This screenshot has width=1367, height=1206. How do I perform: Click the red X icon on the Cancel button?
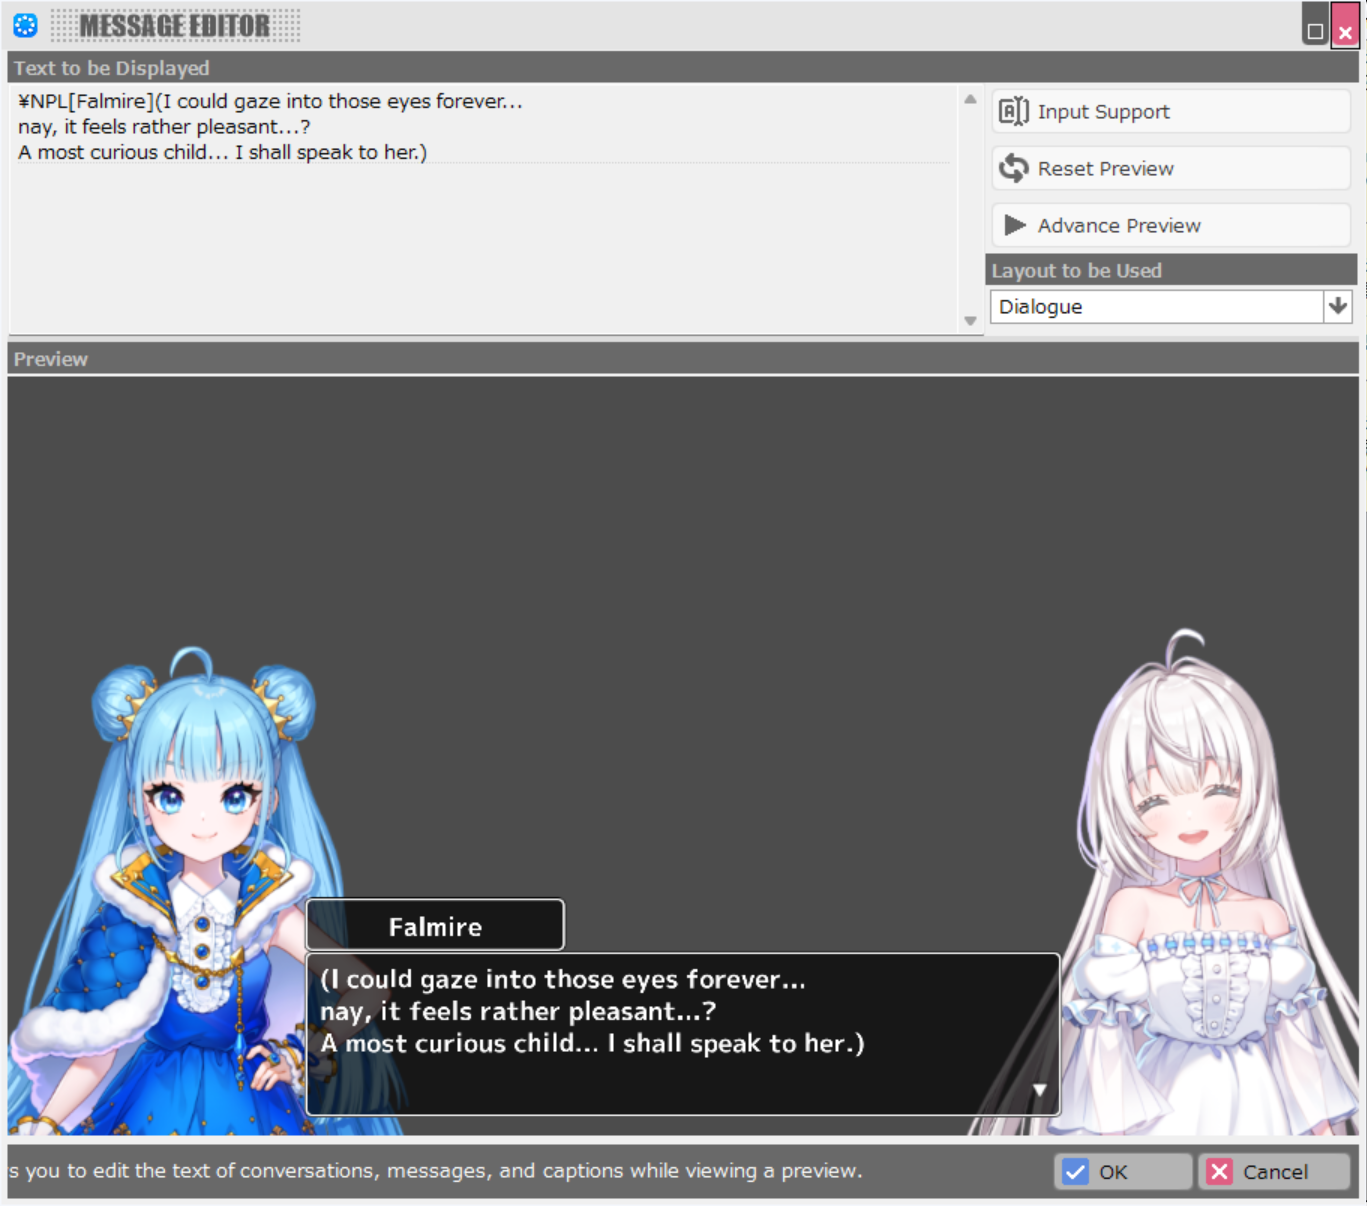pos(1219,1171)
